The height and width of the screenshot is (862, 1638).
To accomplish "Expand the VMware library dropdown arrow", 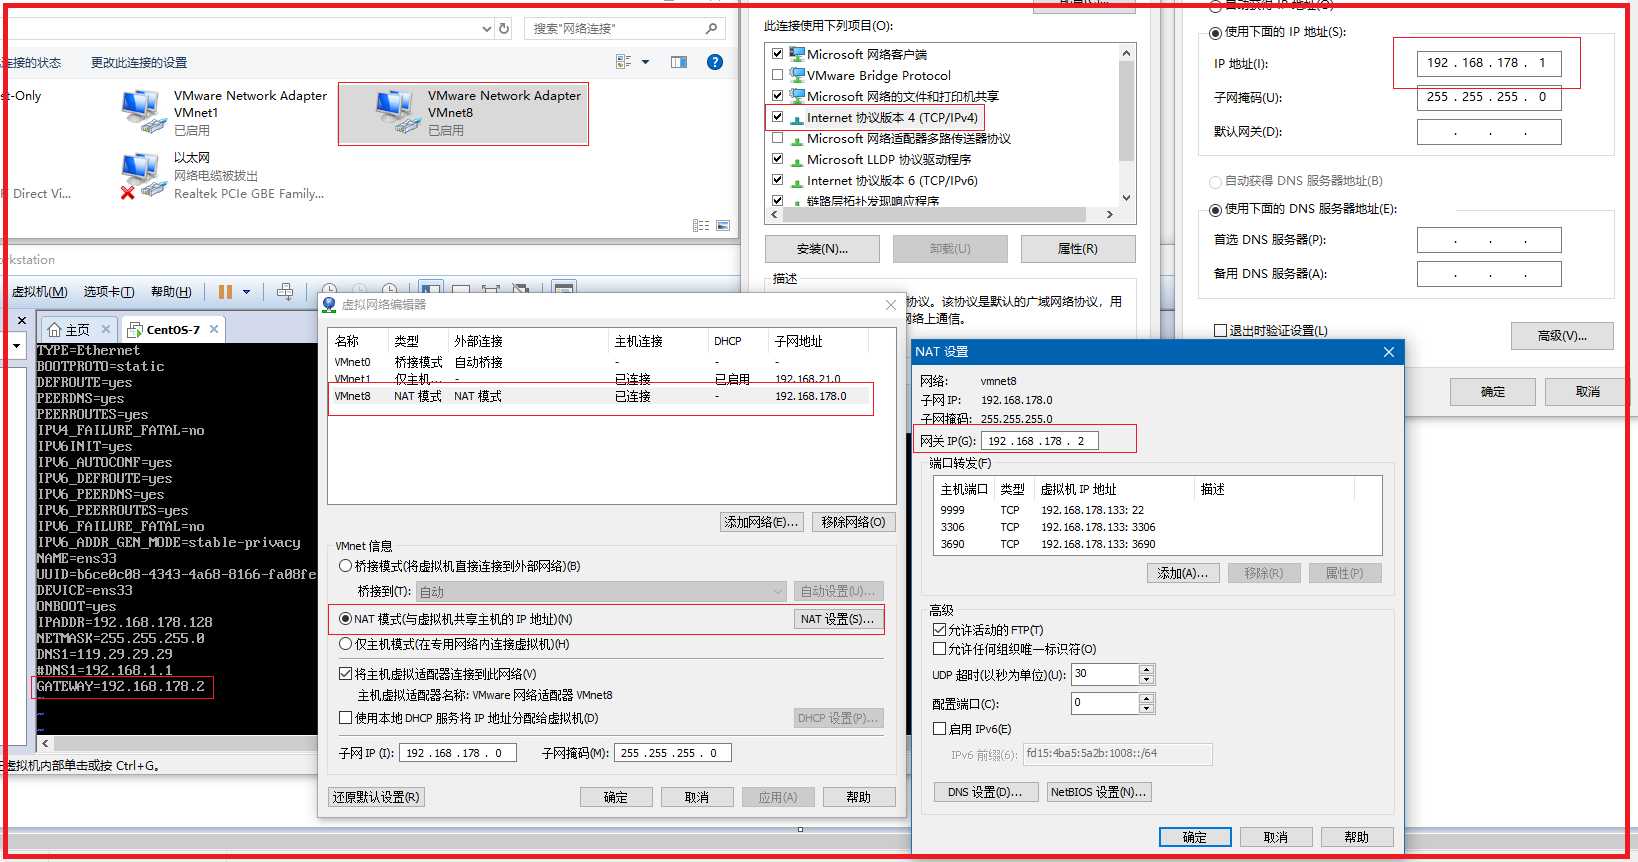I will [17, 346].
